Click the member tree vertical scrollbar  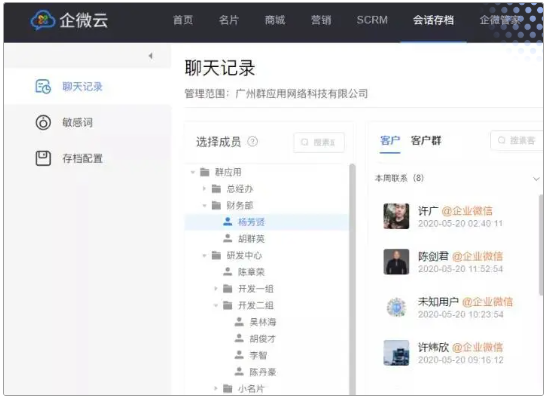click(352, 280)
